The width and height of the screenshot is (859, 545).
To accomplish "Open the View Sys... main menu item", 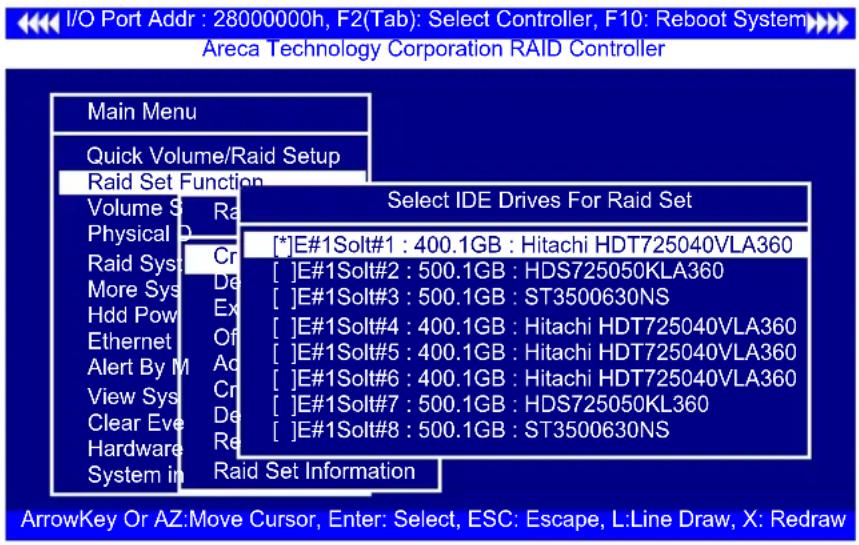I will [x=133, y=397].
